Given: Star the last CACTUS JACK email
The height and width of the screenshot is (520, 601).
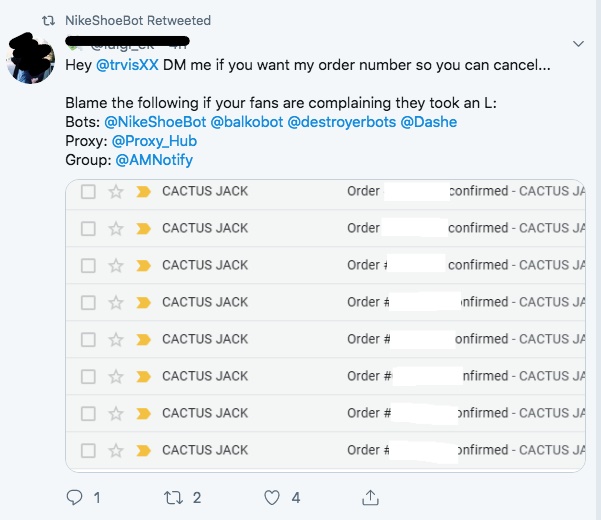Looking at the screenshot, I should (x=116, y=450).
